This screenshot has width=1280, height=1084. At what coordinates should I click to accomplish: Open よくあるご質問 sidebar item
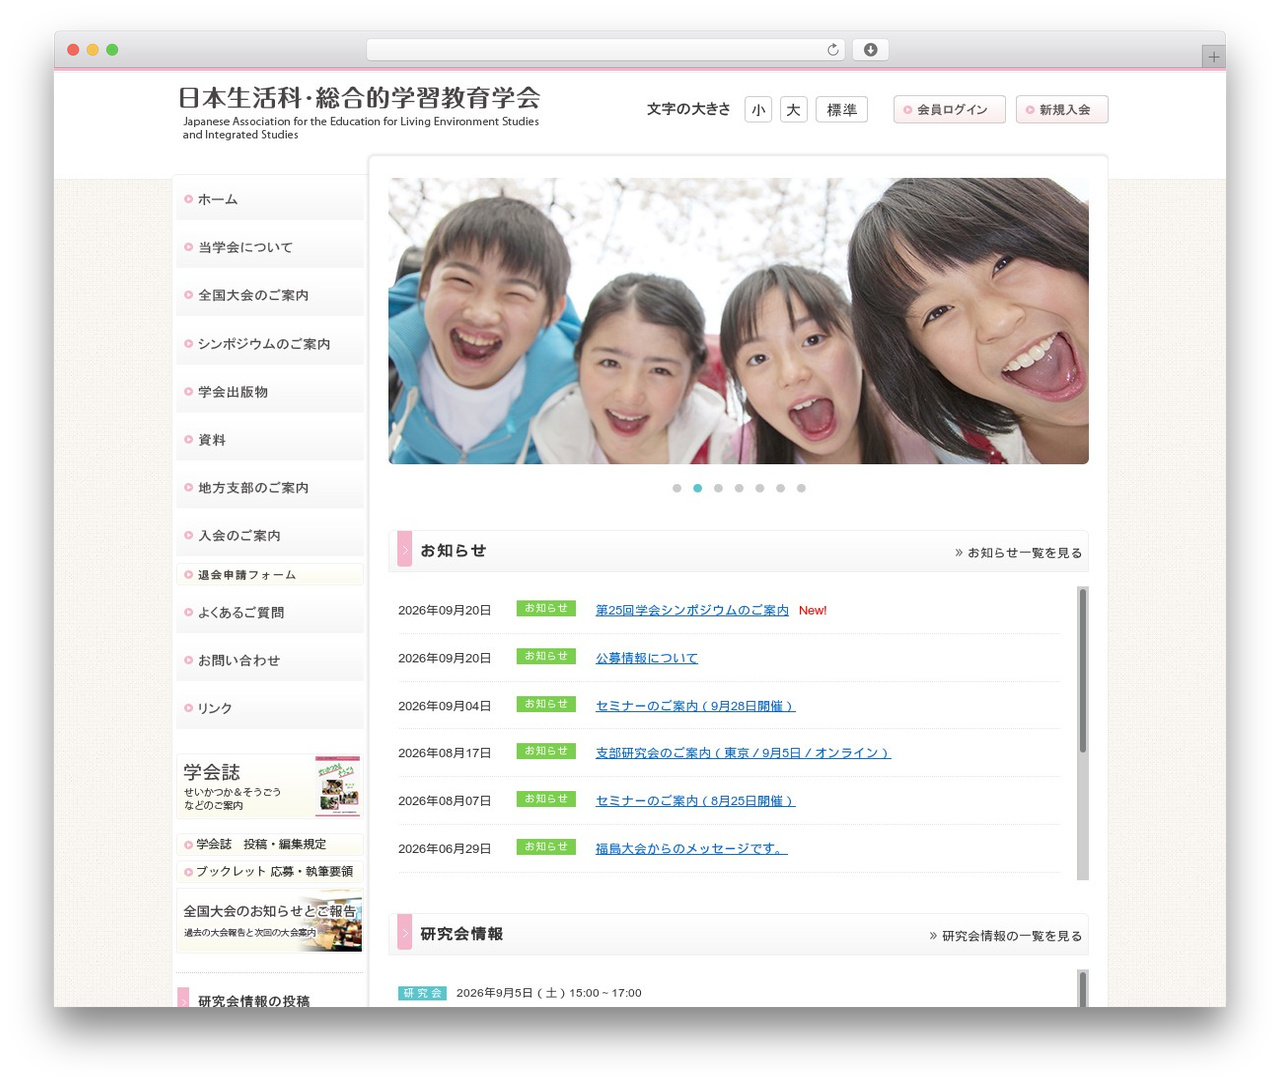[x=270, y=613]
